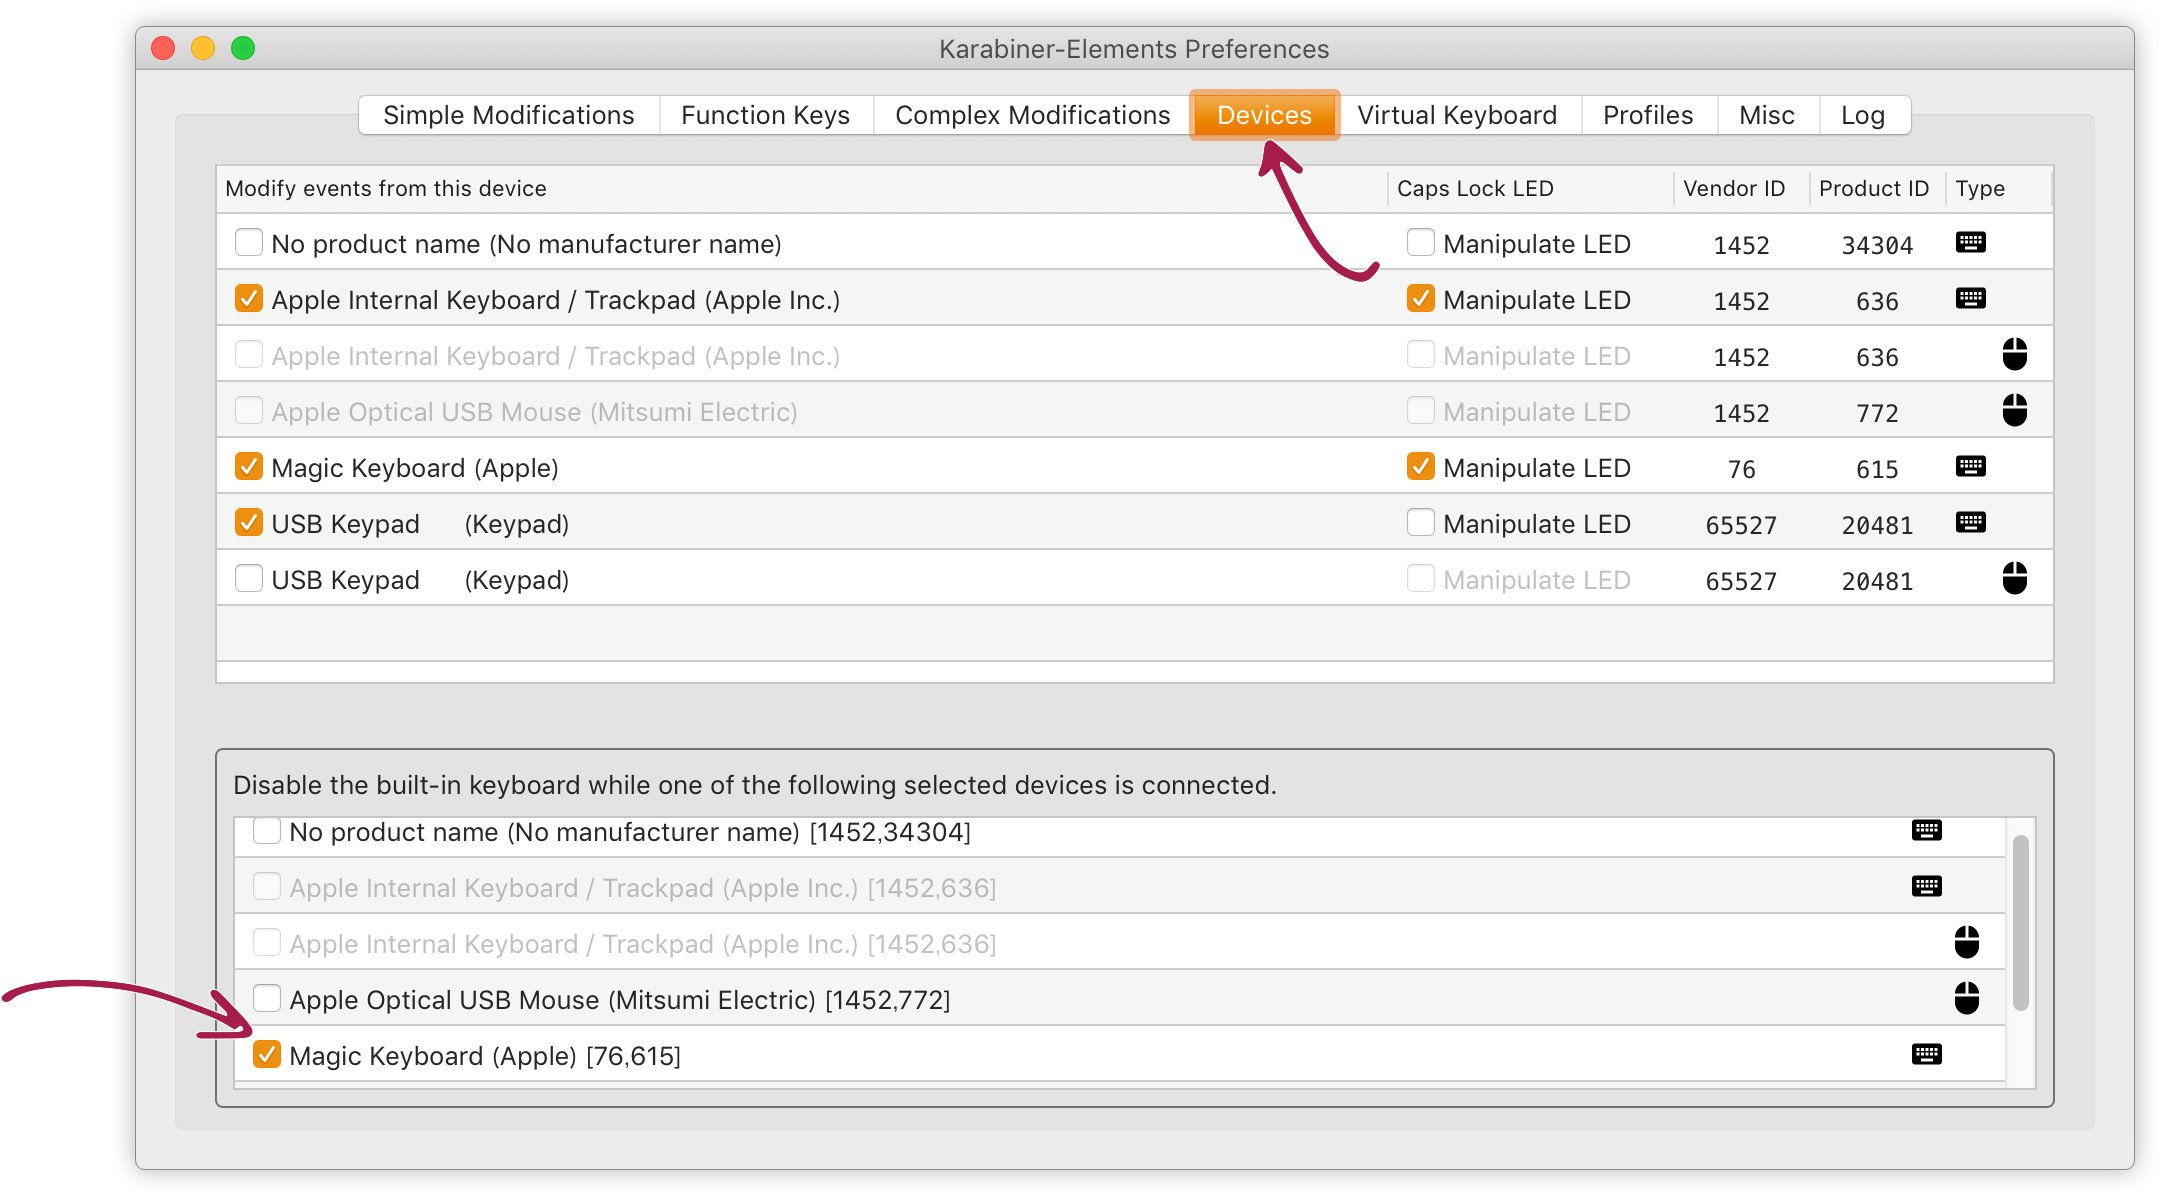This screenshot has width=2162, height=1197.
Task: Enable modifying events for No product name device
Action: [x=248, y=243]
